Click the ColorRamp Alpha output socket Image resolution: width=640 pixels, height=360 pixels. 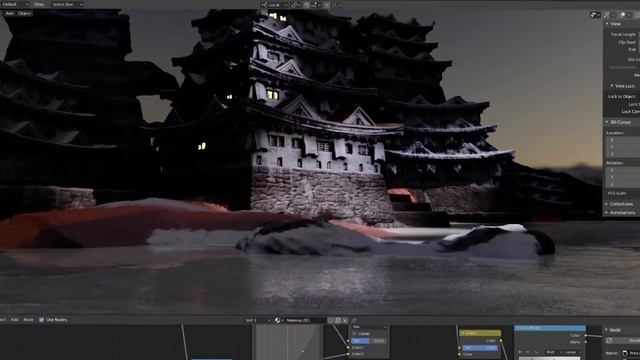coord(586,342)
